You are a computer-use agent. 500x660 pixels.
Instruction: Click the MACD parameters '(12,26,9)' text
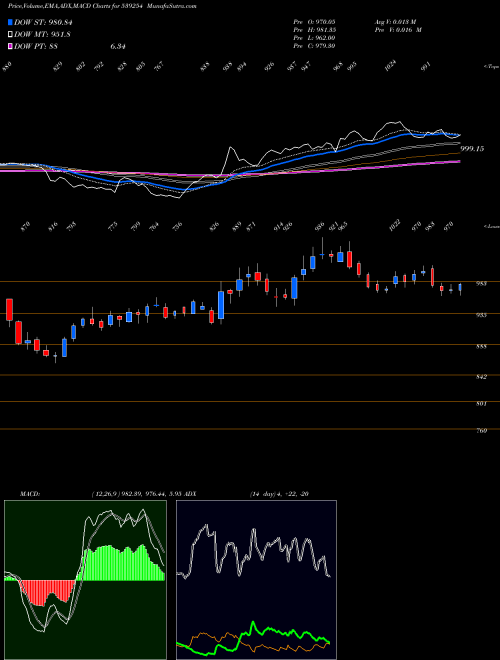[x=104, y=493]
